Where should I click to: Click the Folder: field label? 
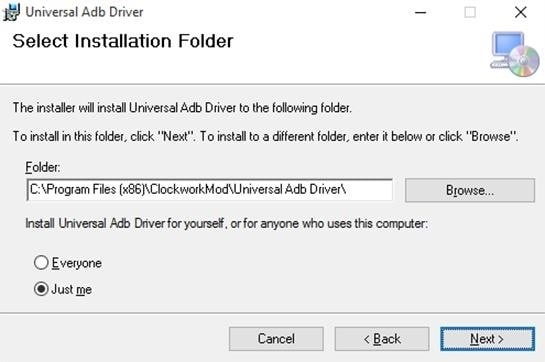43,168
